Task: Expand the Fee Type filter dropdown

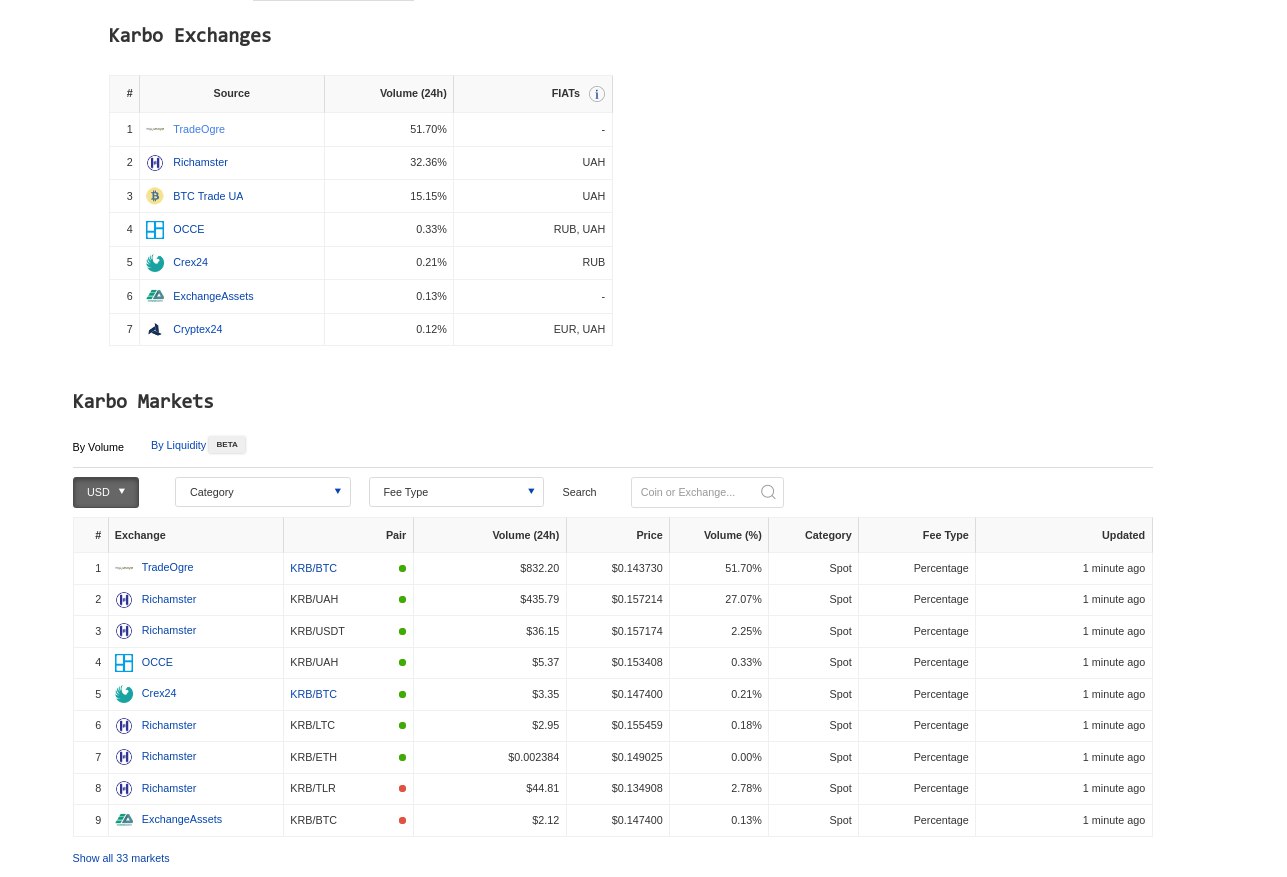Action: (456, 492)
